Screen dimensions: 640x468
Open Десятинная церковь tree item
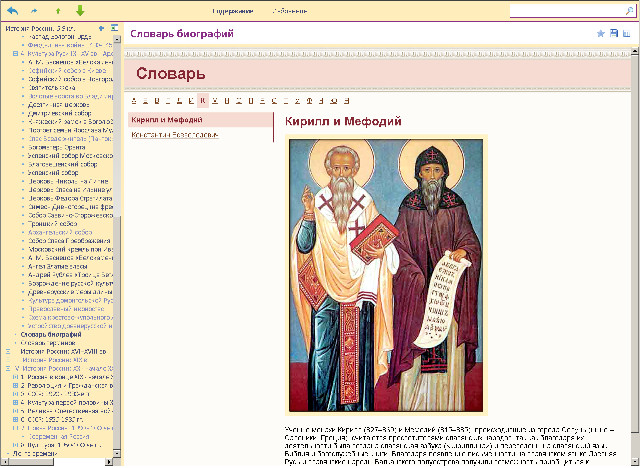pos(58,104)
